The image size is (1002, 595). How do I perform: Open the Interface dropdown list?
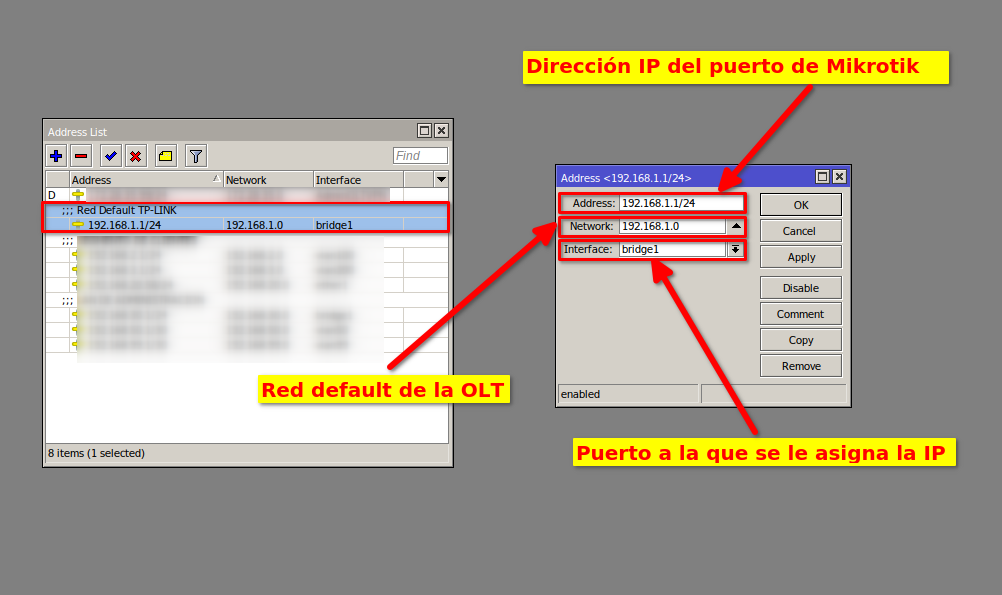[736, 249]
